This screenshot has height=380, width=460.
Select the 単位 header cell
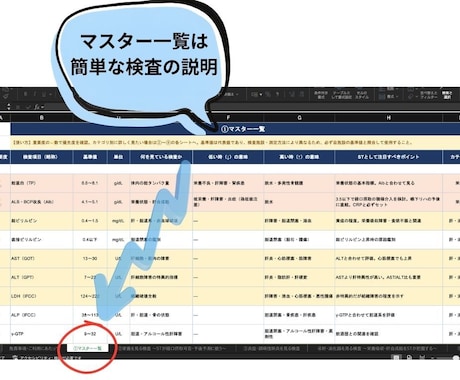point(118,157)
